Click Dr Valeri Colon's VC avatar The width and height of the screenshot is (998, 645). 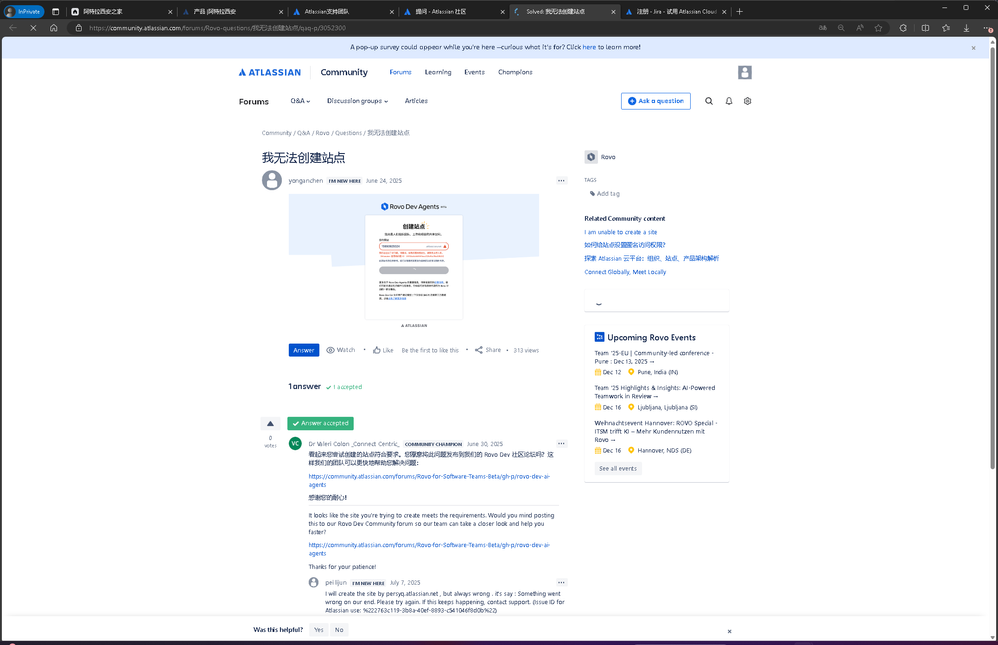pos(295,444)
